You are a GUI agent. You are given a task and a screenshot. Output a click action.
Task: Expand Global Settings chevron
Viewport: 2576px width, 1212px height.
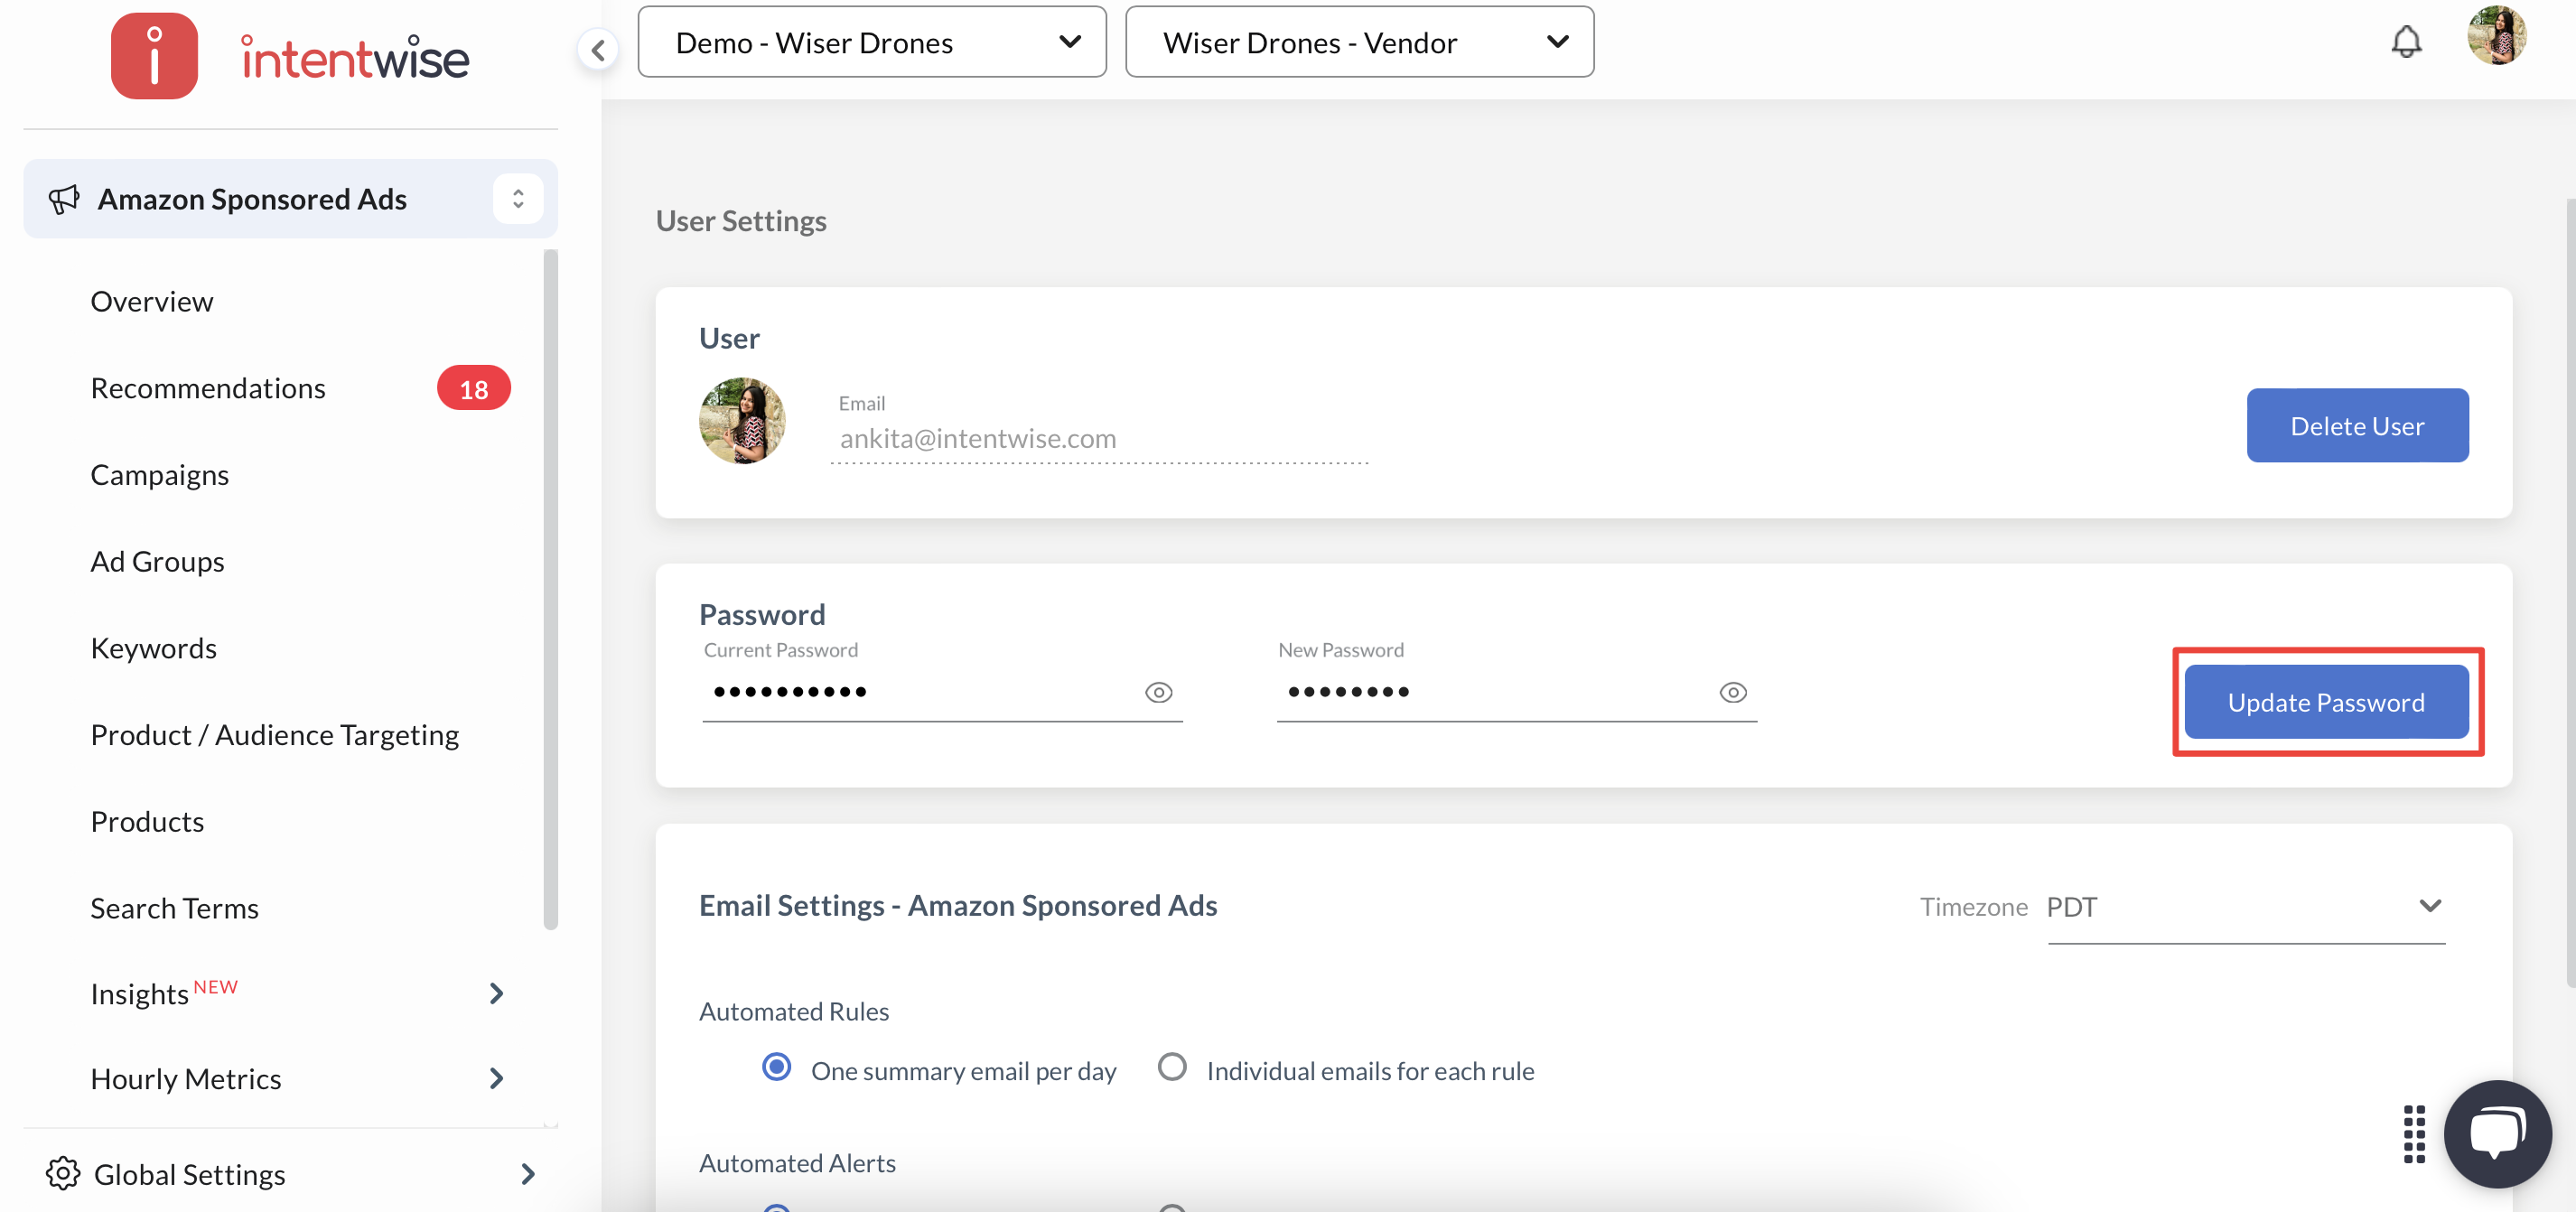pyautogui.click(x=528, y=1174)
